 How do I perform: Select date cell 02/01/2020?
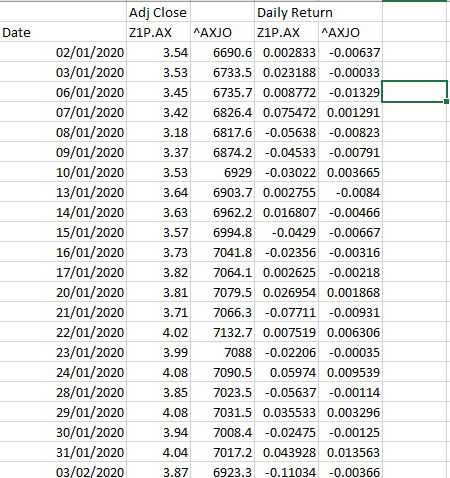point(63,52)
